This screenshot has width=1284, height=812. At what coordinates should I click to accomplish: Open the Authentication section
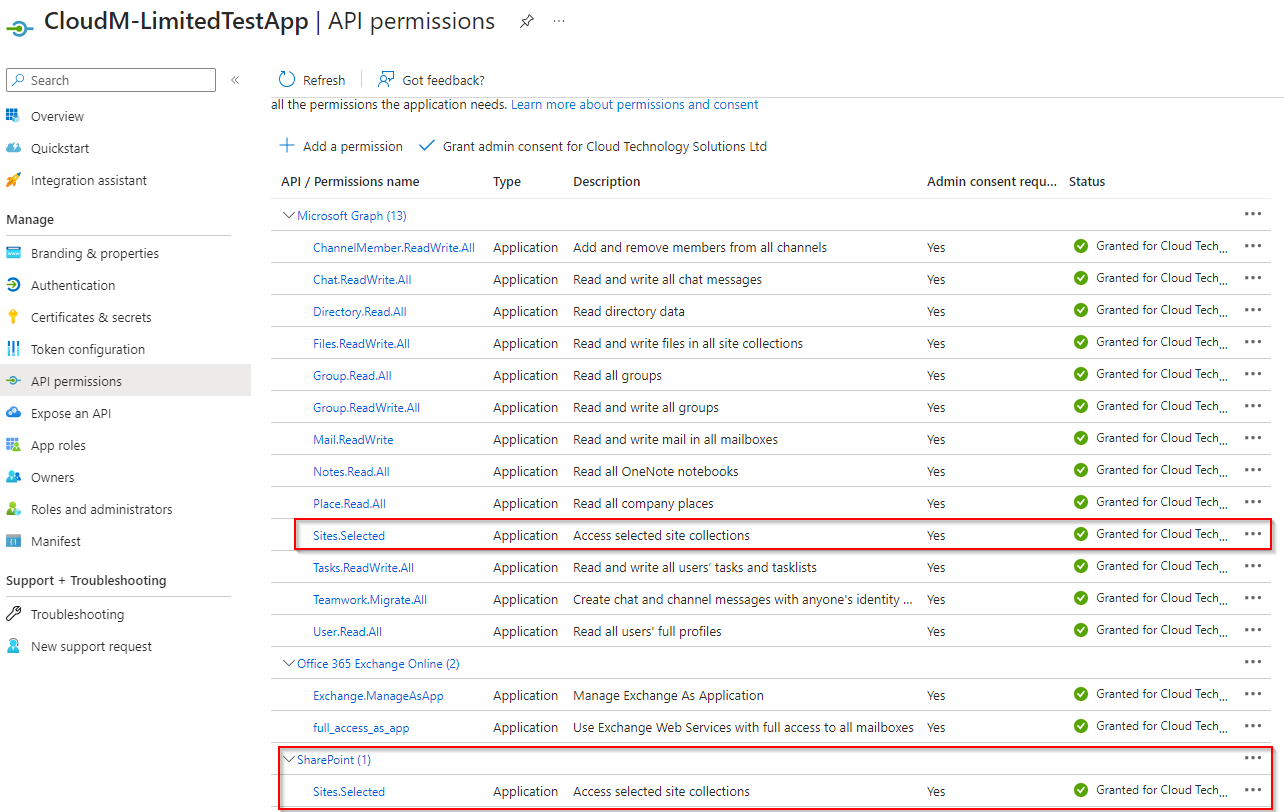click(73, 285)
